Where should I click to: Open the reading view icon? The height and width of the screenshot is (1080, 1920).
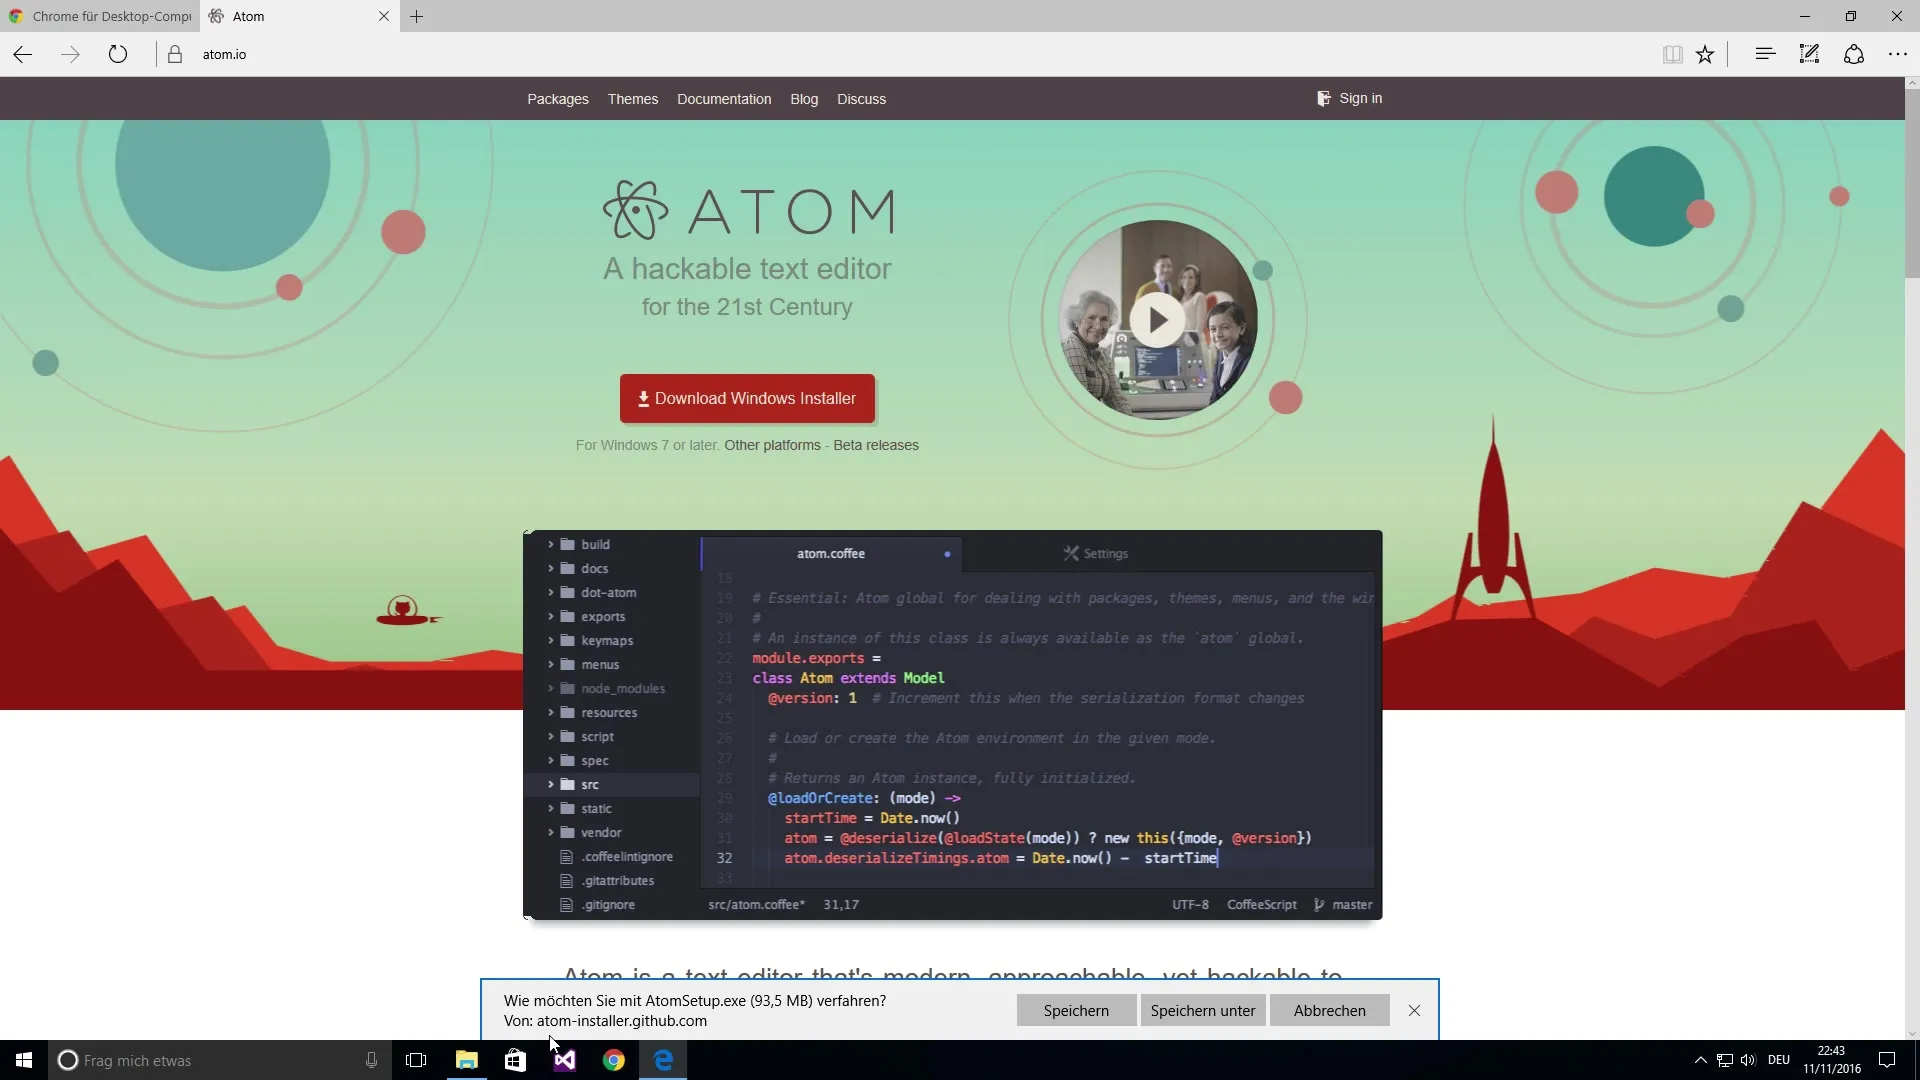[x=1672, y=54]
